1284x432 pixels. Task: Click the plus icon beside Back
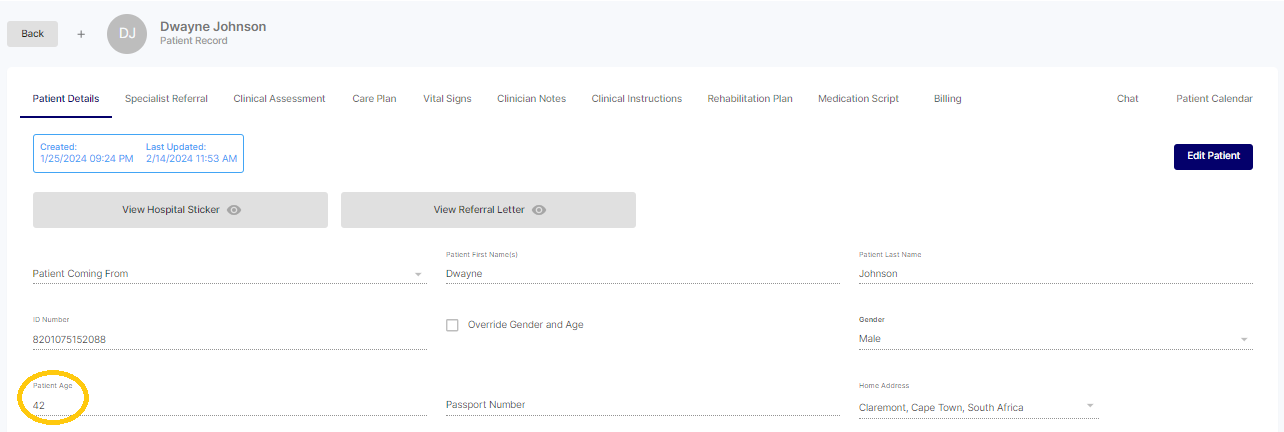[81, 34]
